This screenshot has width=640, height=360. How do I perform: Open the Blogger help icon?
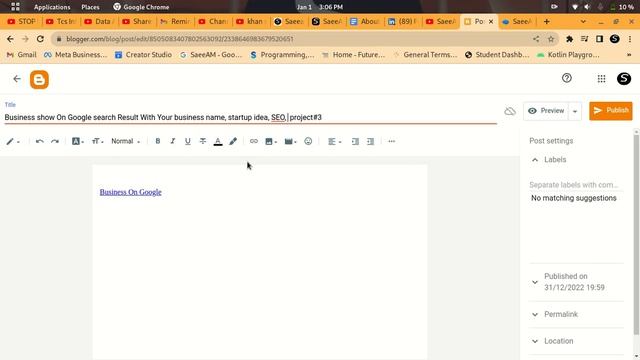(567, 78)
